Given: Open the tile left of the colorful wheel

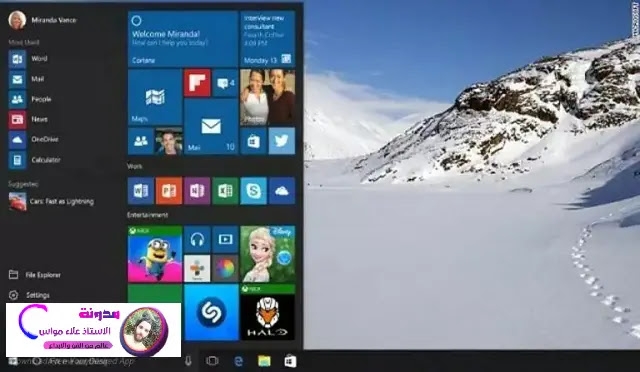Looking at the screenshot, I should coord(197,269).
